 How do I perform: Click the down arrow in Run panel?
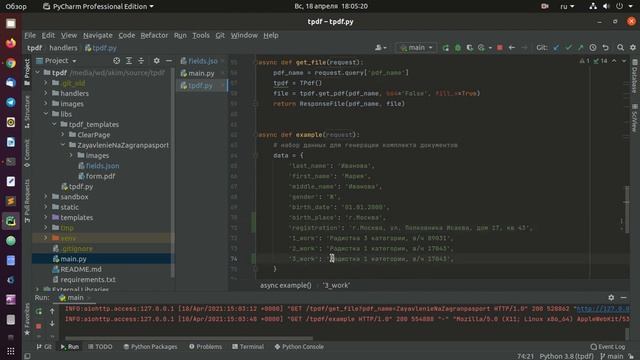coord(52,324)
